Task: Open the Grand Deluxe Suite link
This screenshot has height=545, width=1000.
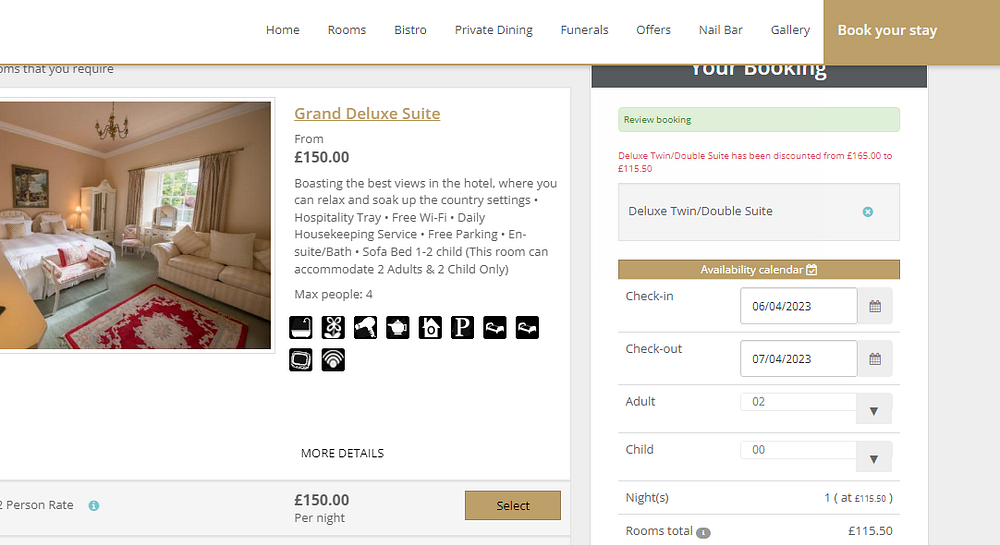Action: pos(367,114)
